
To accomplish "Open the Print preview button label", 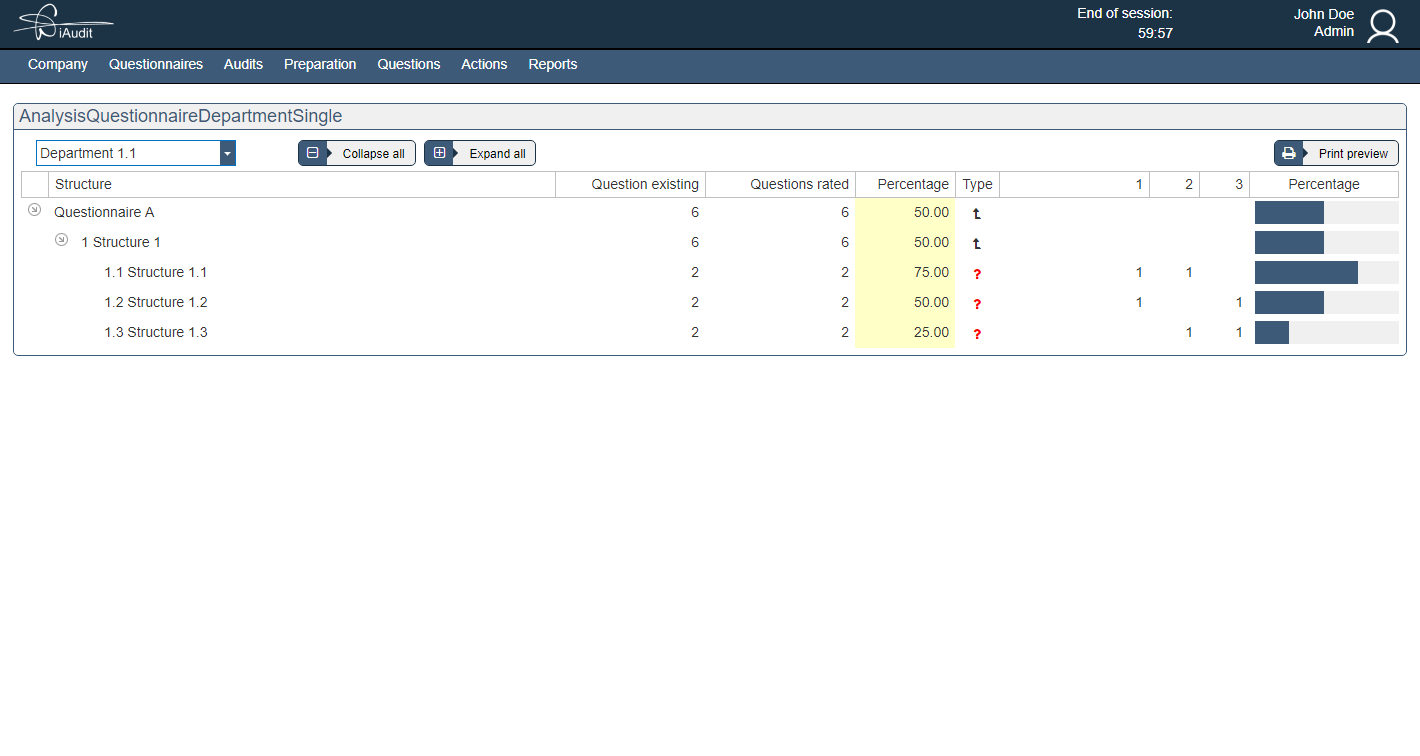I will 1353,154.
